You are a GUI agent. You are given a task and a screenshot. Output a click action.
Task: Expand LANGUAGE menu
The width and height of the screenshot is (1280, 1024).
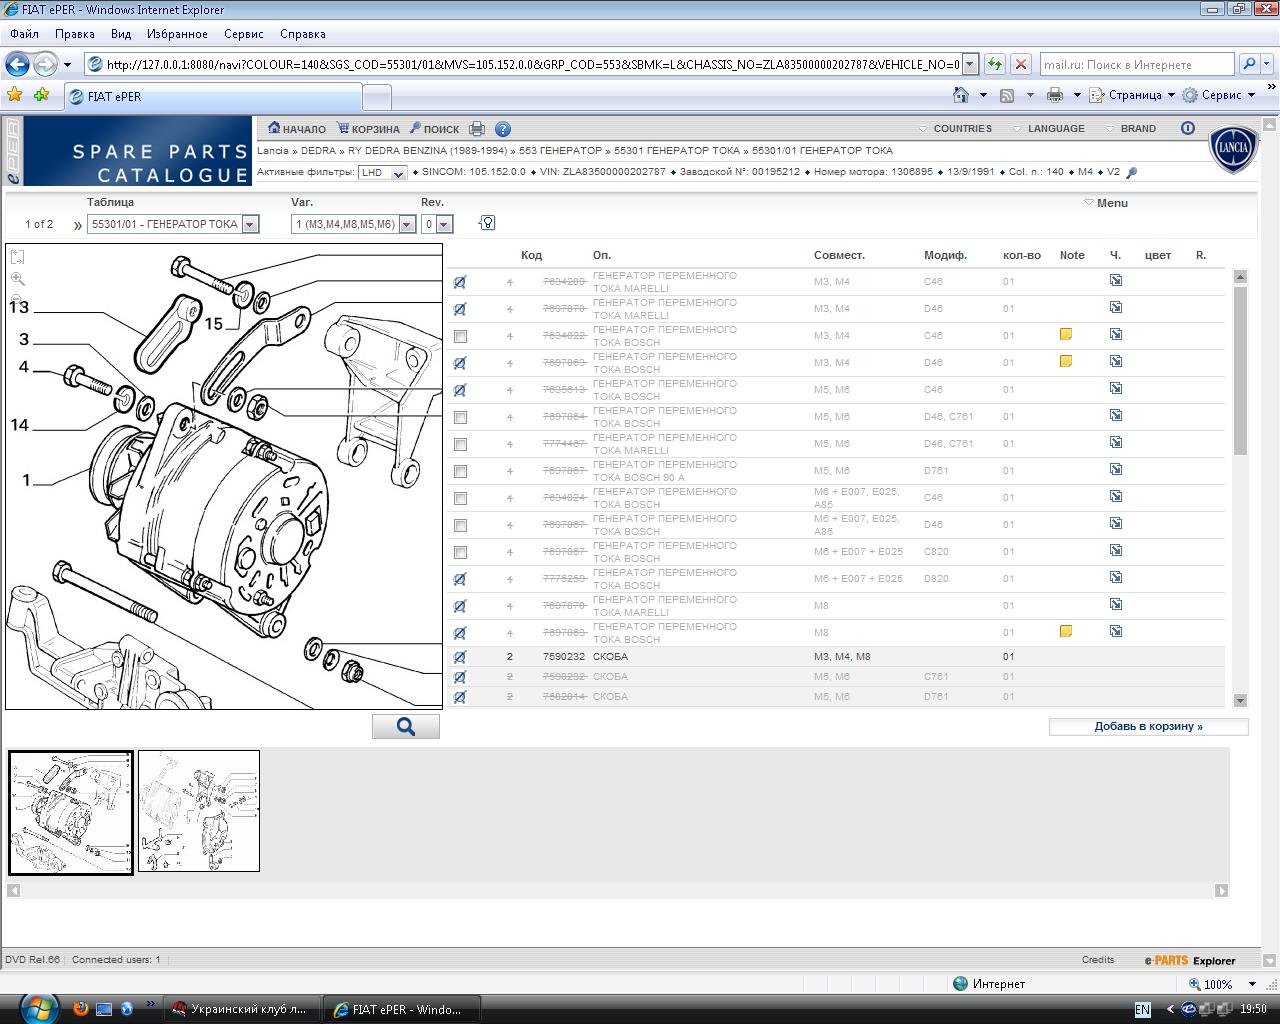[1048, 128]
